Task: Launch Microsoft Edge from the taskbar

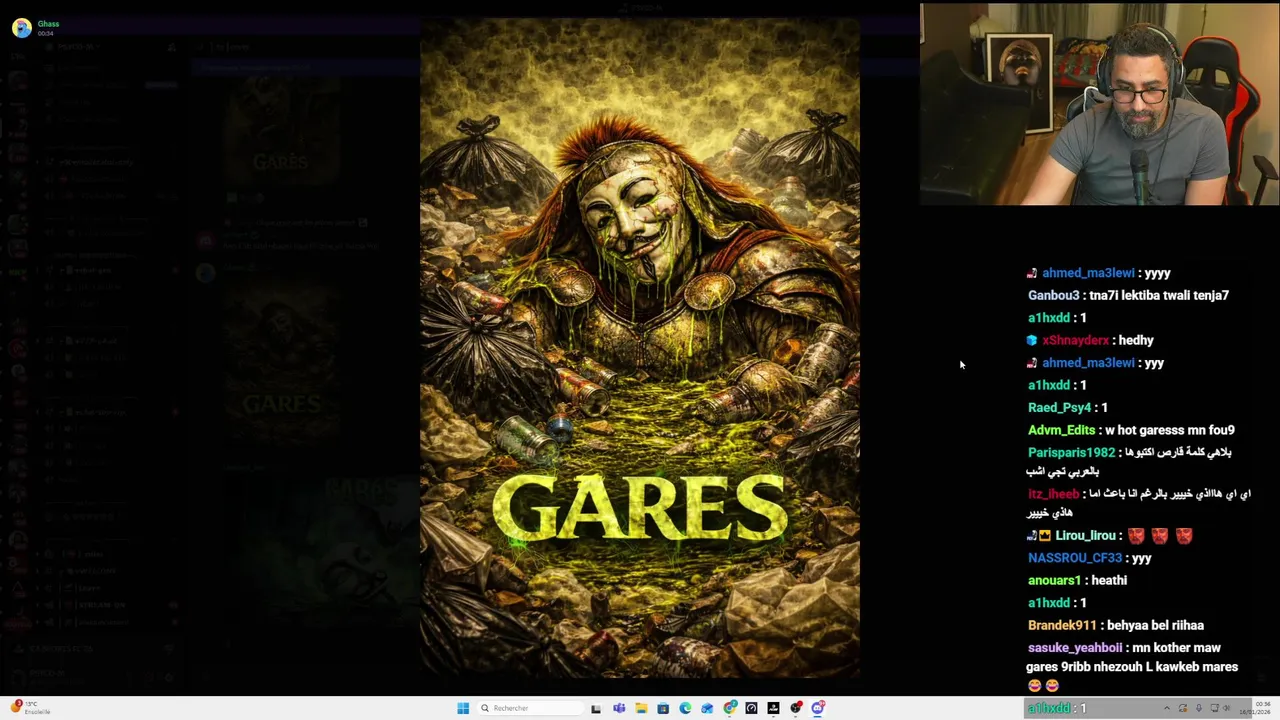Action: (x=685, y=708)
